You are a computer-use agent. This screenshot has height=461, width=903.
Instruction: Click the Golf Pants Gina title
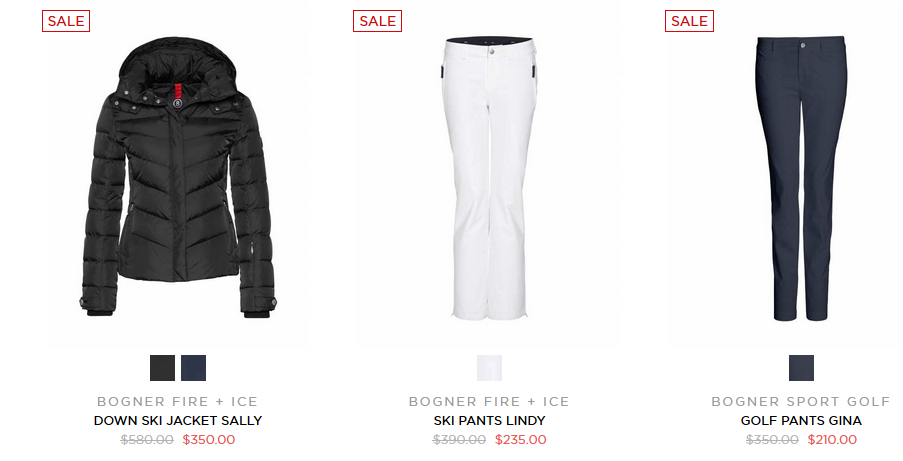point(801,421)
